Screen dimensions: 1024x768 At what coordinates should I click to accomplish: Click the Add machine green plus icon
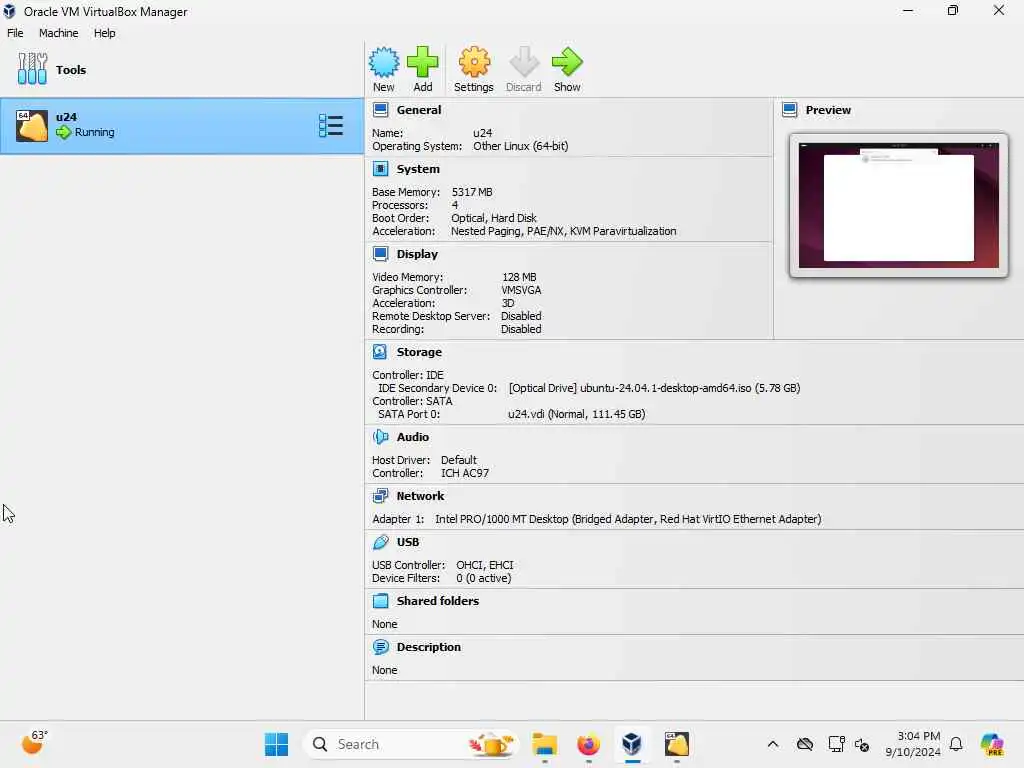pyautogui.click(x=423, y=62)
